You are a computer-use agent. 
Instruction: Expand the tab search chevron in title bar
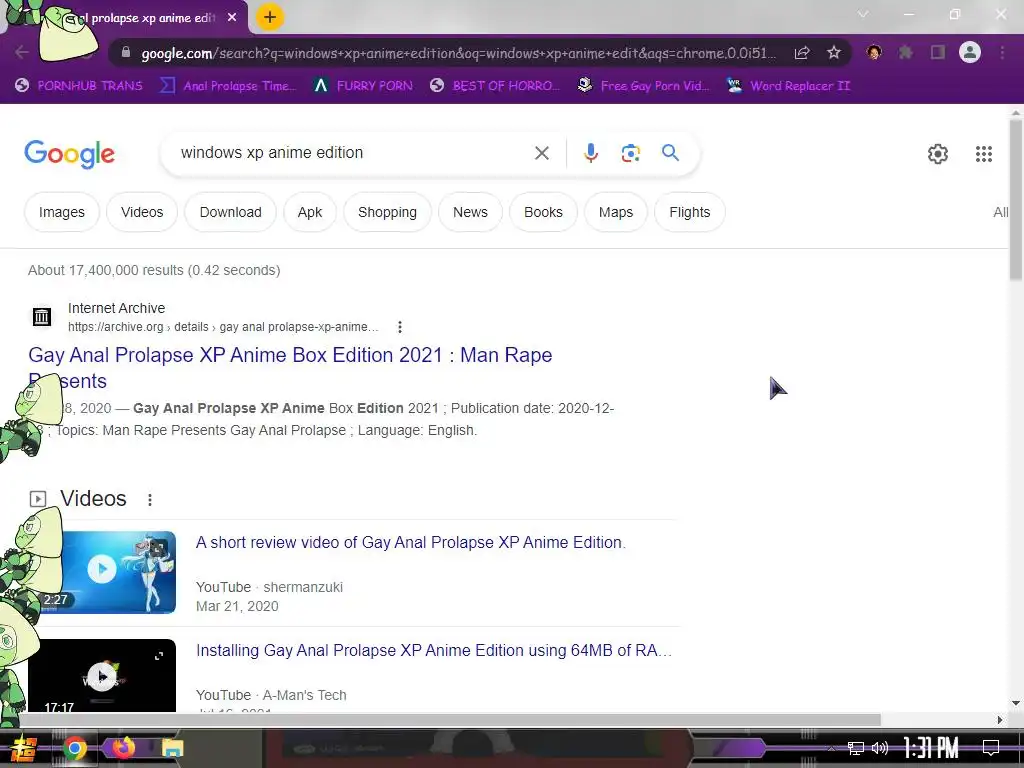point(863,14)
